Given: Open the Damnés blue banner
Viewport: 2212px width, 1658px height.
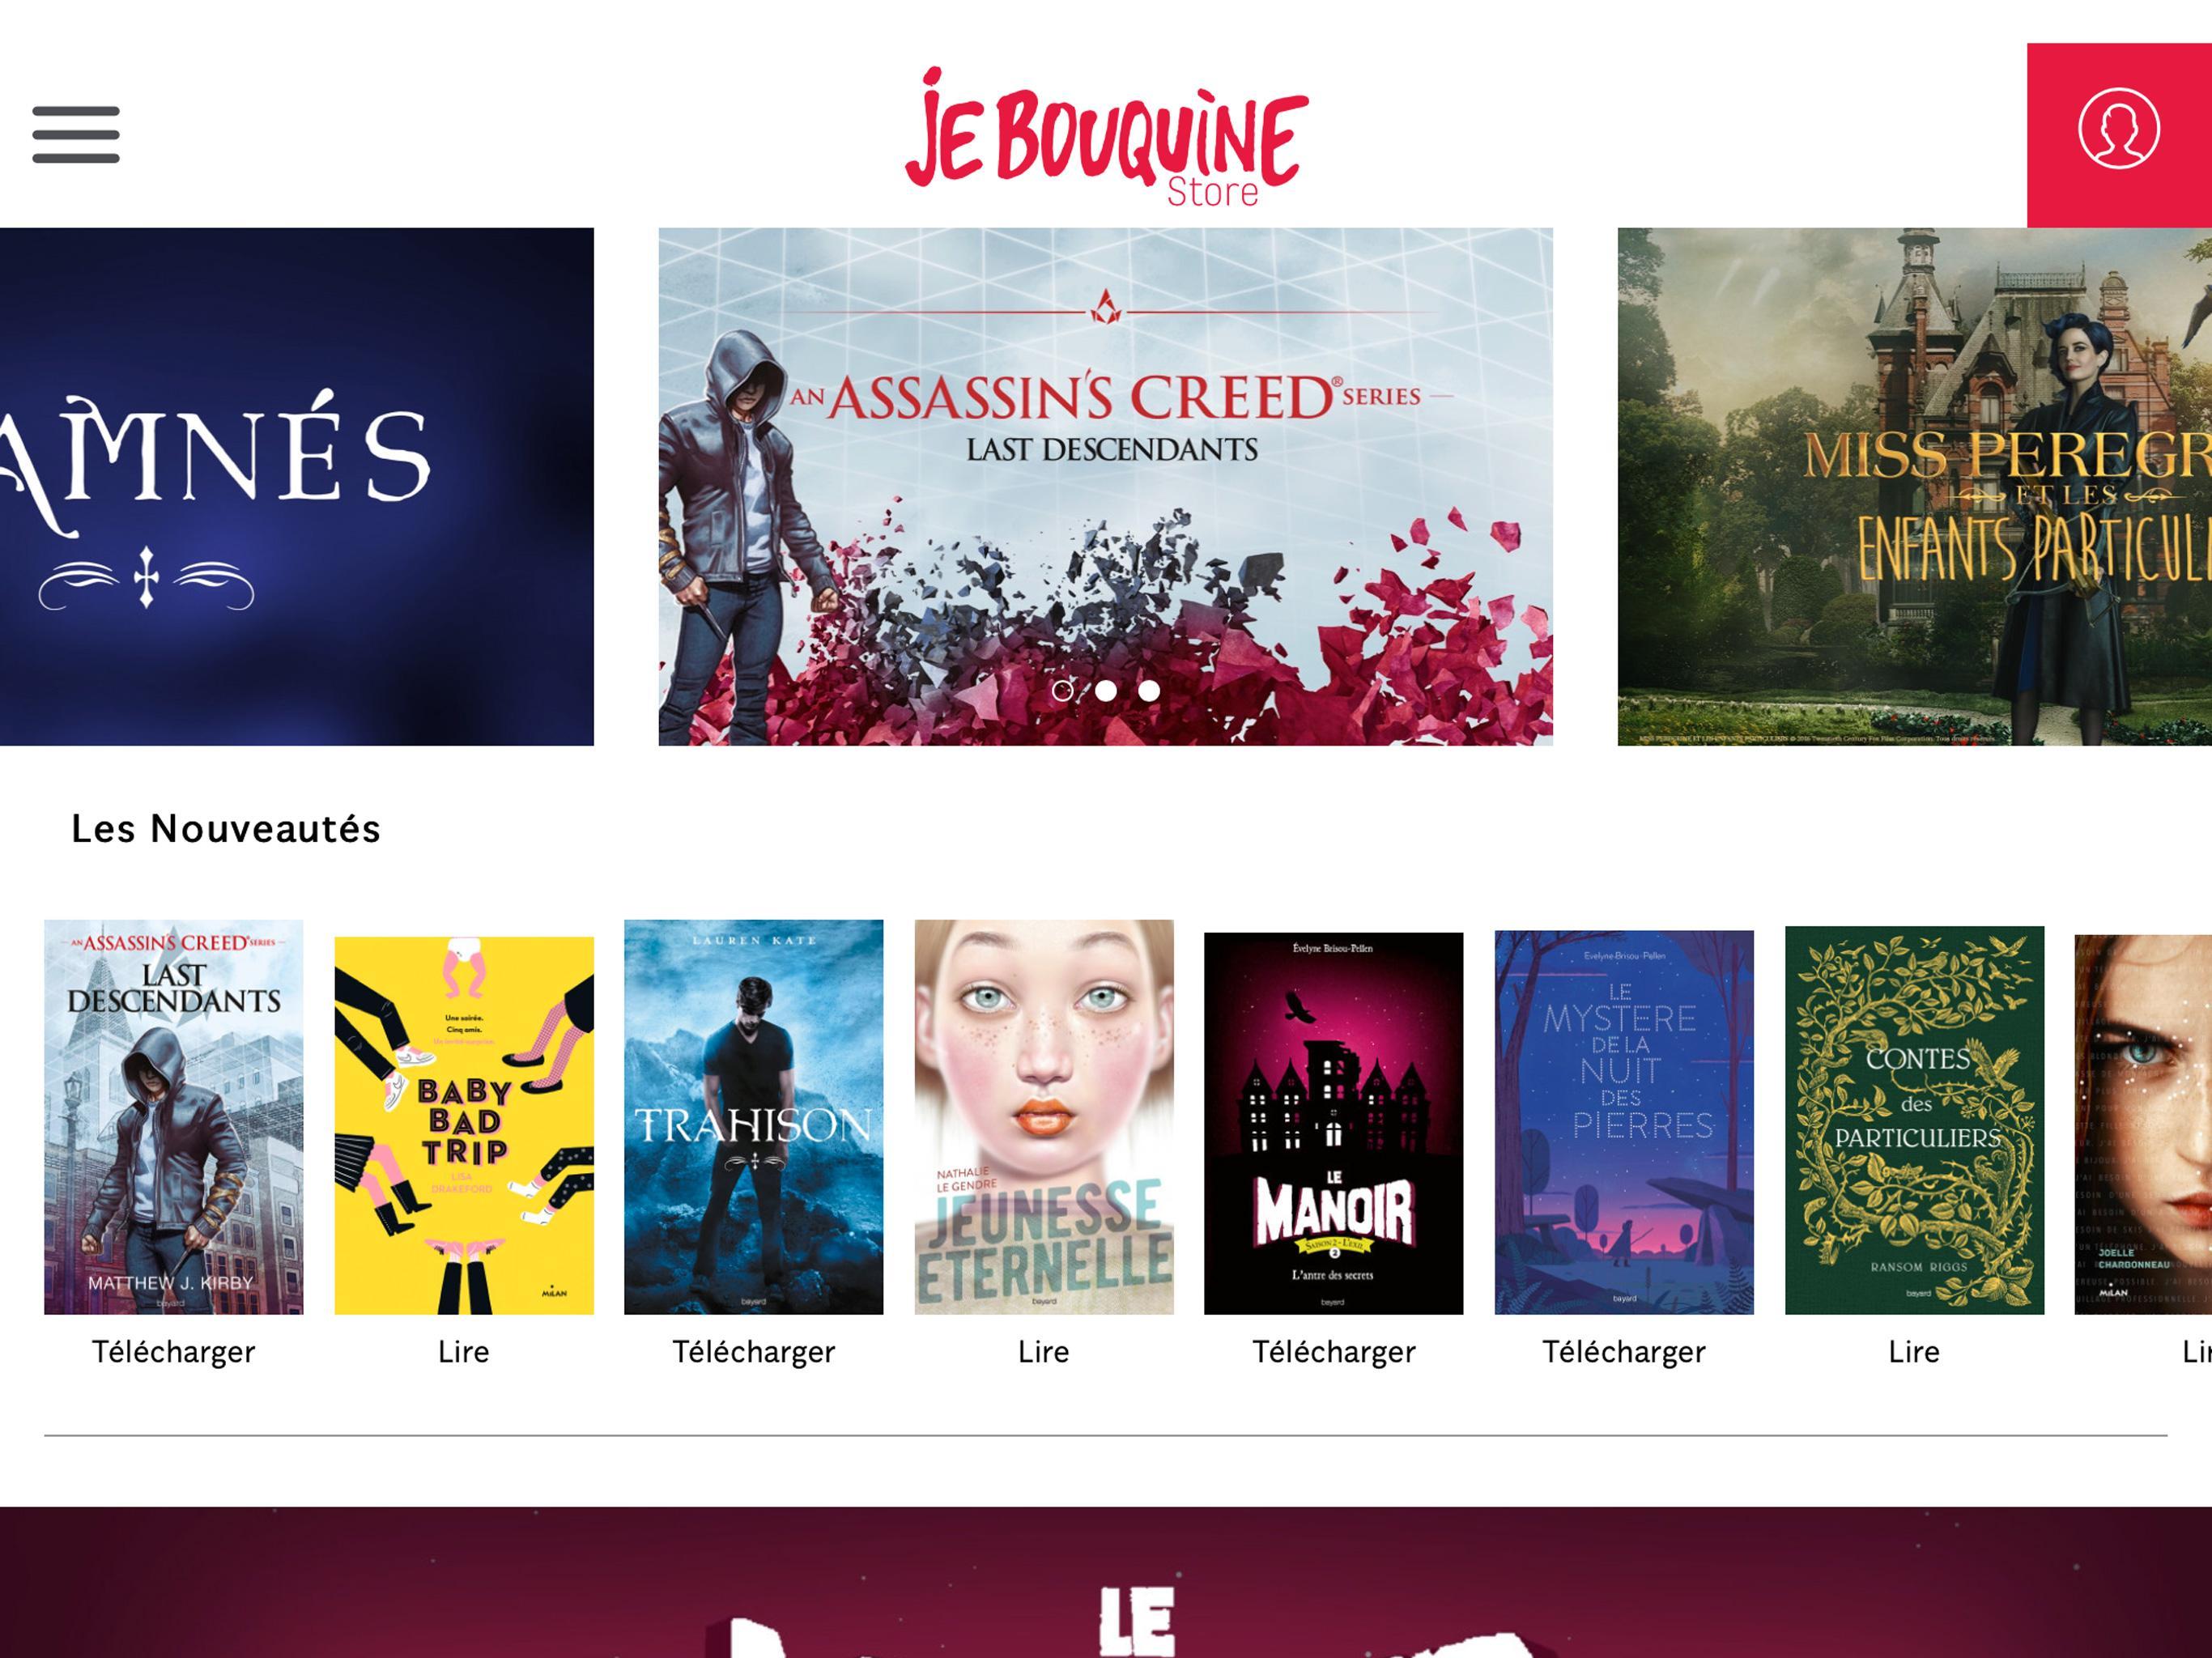Looking at the screenshot, I should [x=297, y=486].
